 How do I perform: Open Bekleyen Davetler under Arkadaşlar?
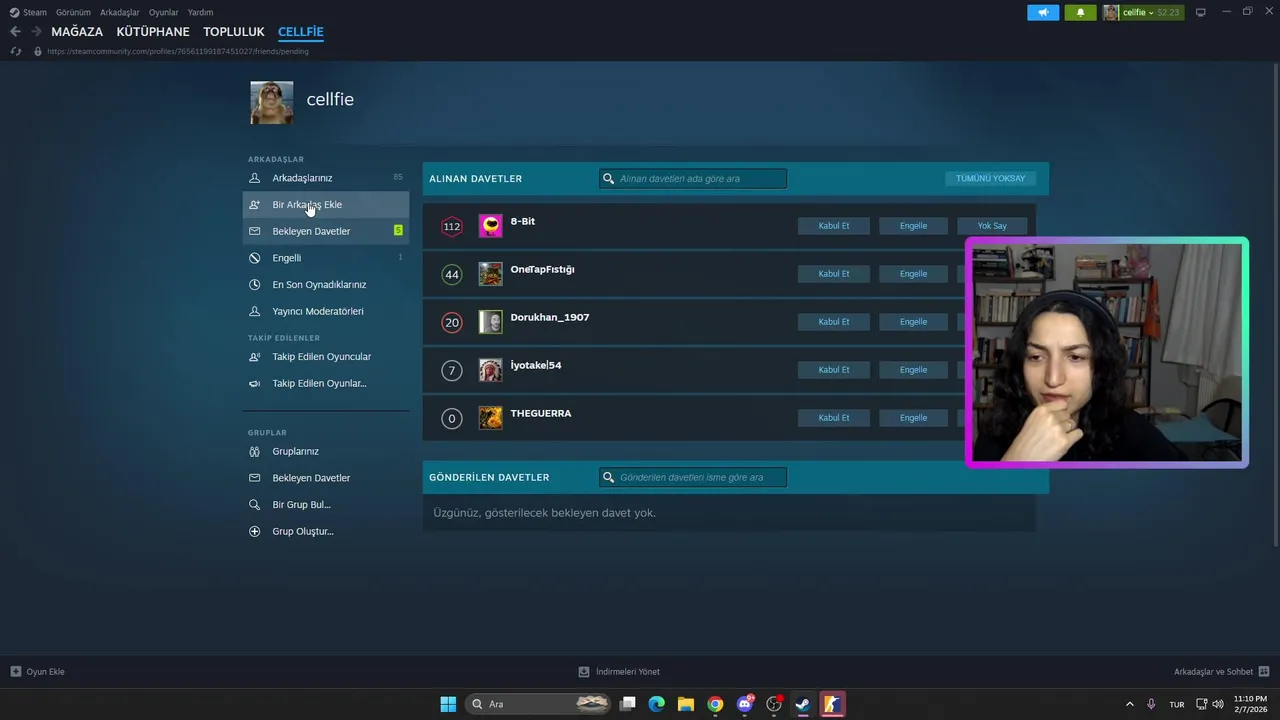click(325, 231)
